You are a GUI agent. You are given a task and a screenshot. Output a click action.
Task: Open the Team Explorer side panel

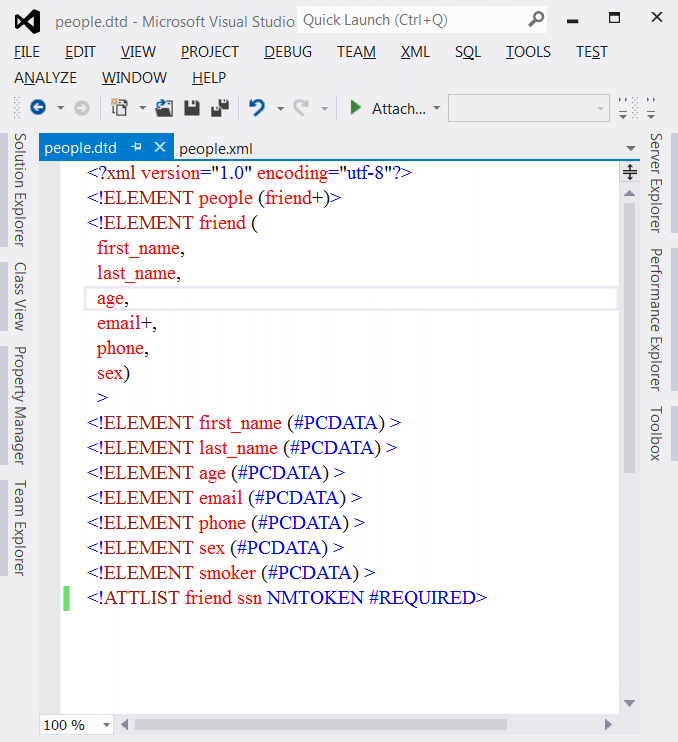coord(19,528)
